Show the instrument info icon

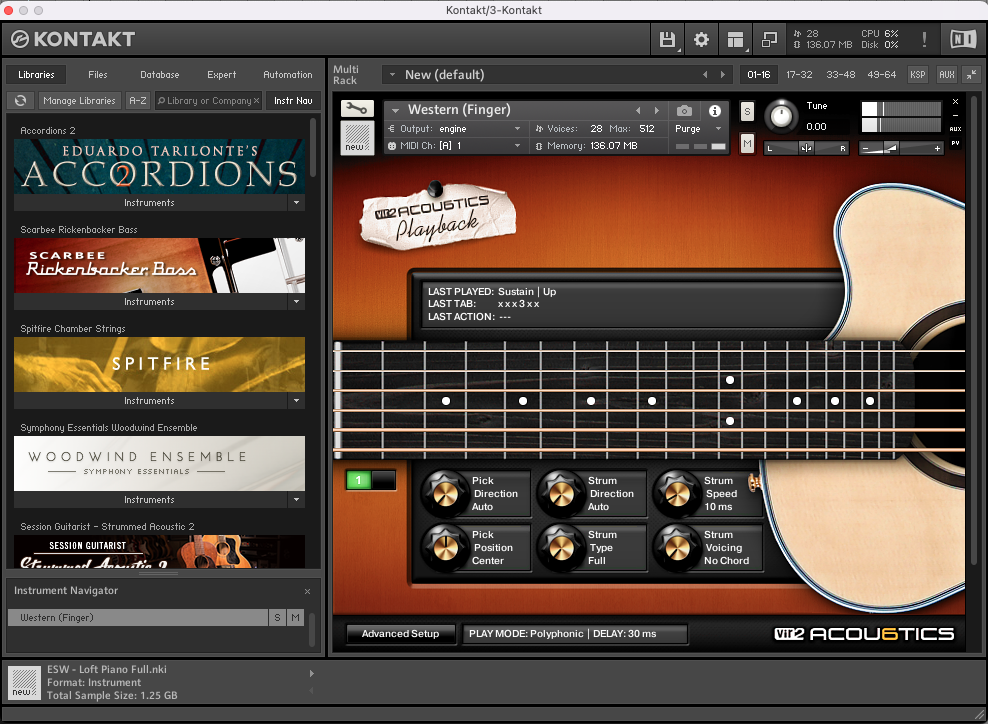[x=715, y=111]
